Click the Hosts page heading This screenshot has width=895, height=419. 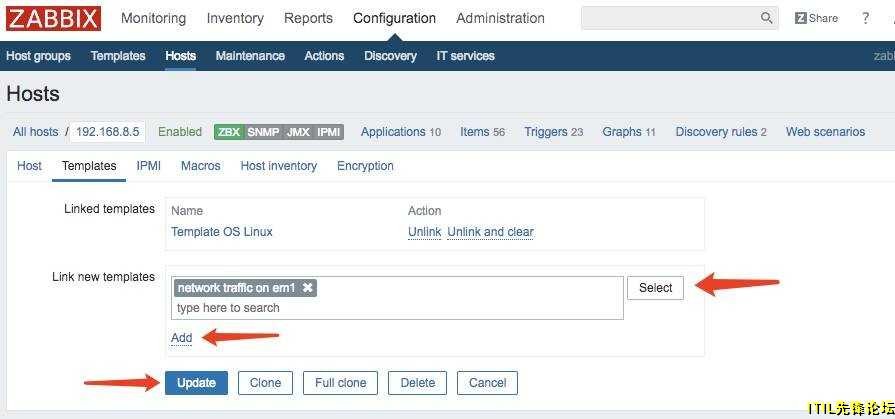[x=33, y=94]
